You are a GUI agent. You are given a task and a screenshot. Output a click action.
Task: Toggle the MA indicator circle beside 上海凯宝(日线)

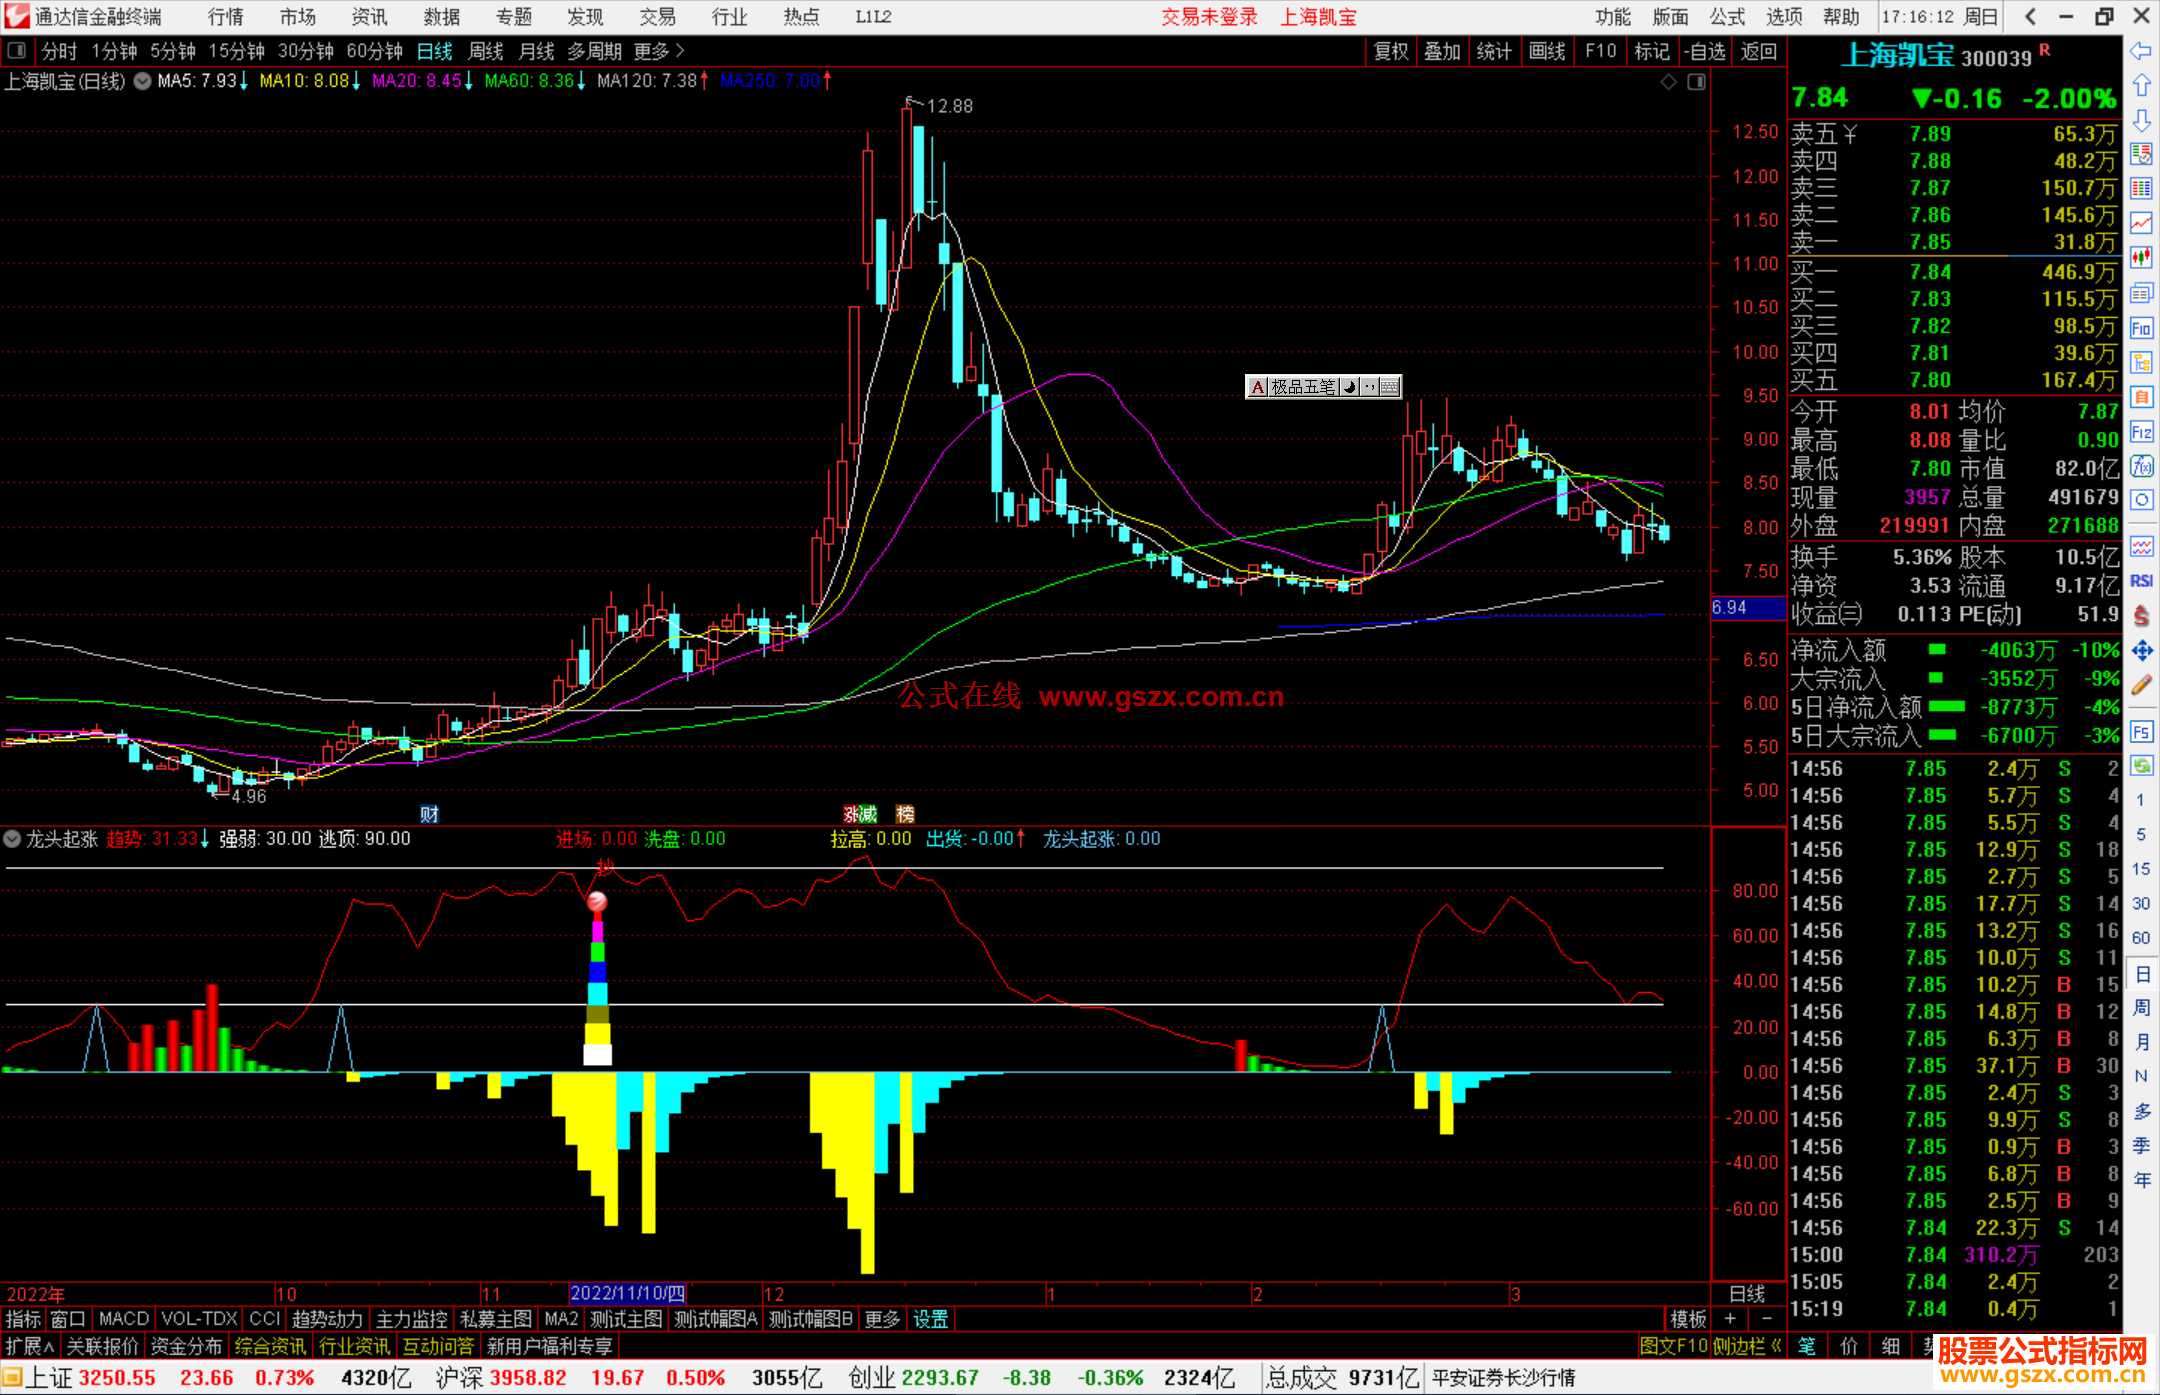143,81
